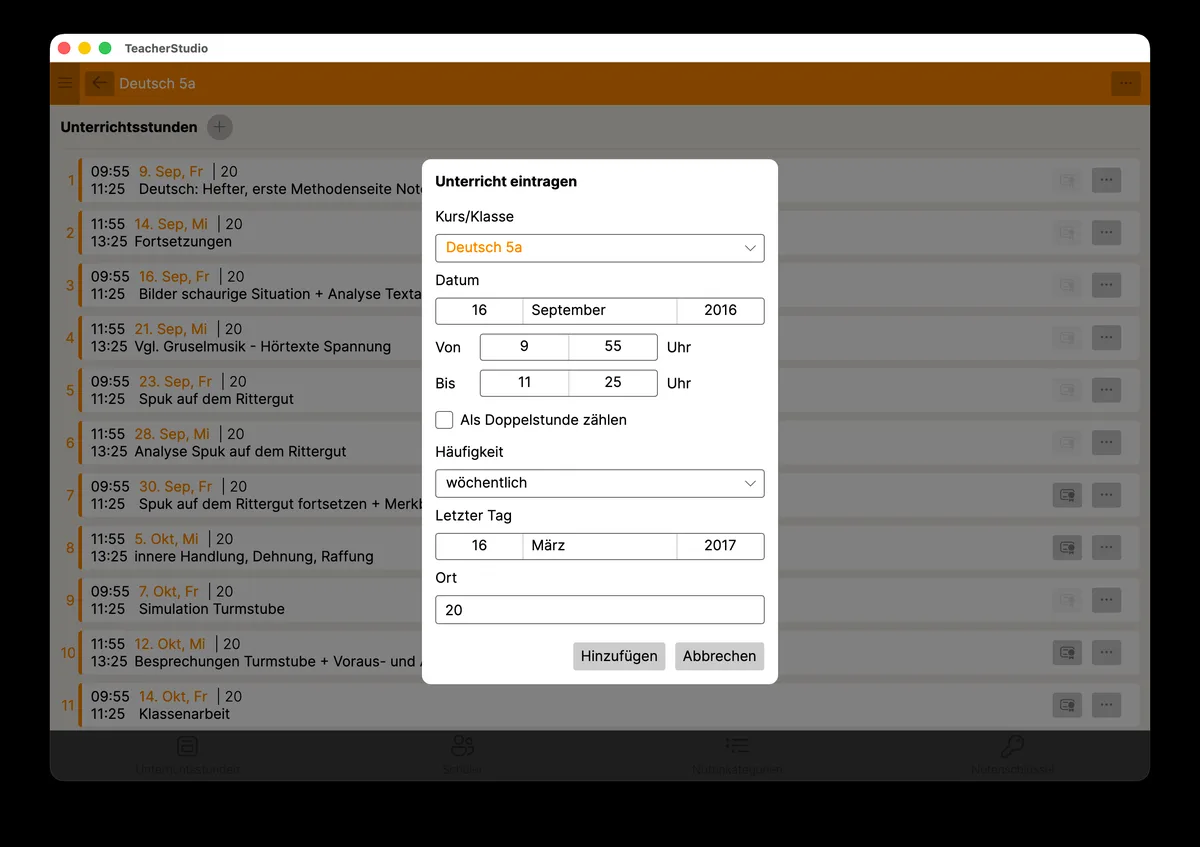Open more options for the 30. Sep lesson

tap(1106, 495)
